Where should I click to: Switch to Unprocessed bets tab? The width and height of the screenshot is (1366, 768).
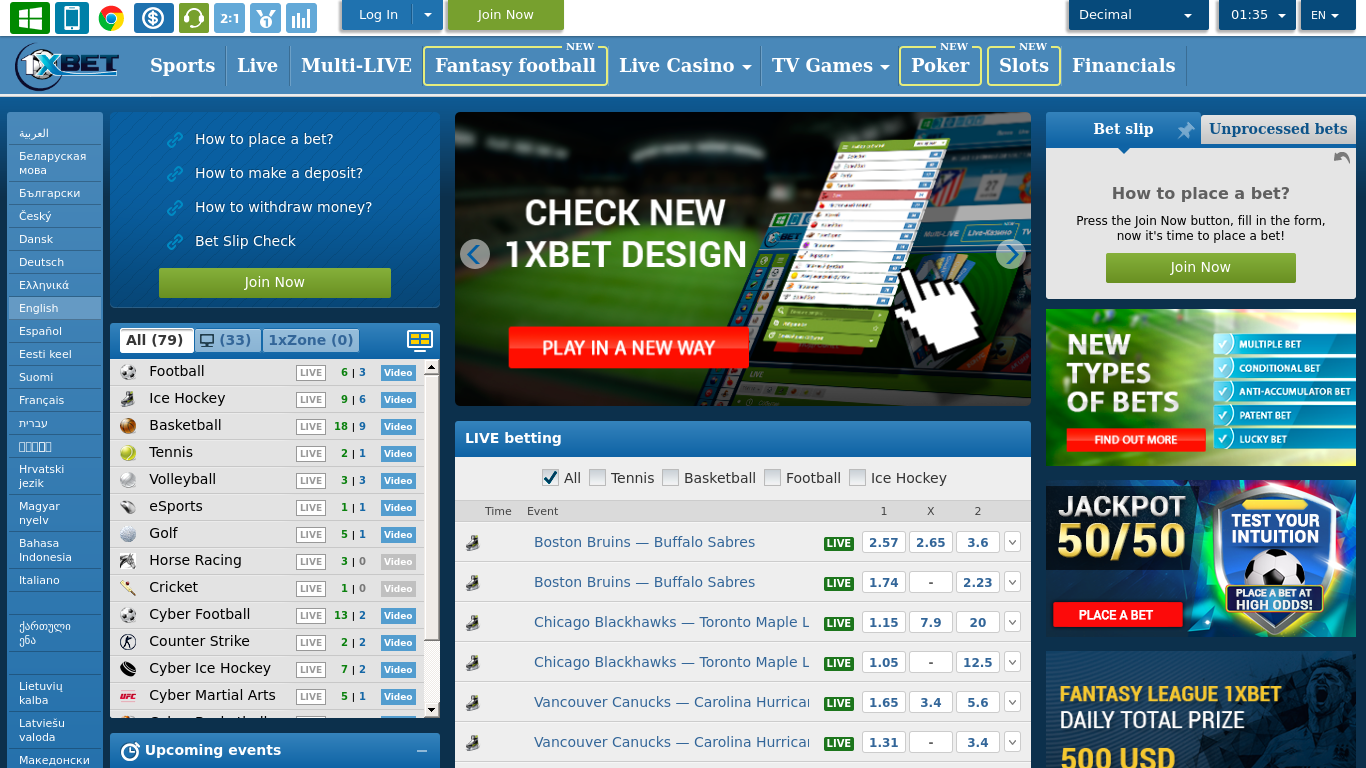coord(1278,129)
